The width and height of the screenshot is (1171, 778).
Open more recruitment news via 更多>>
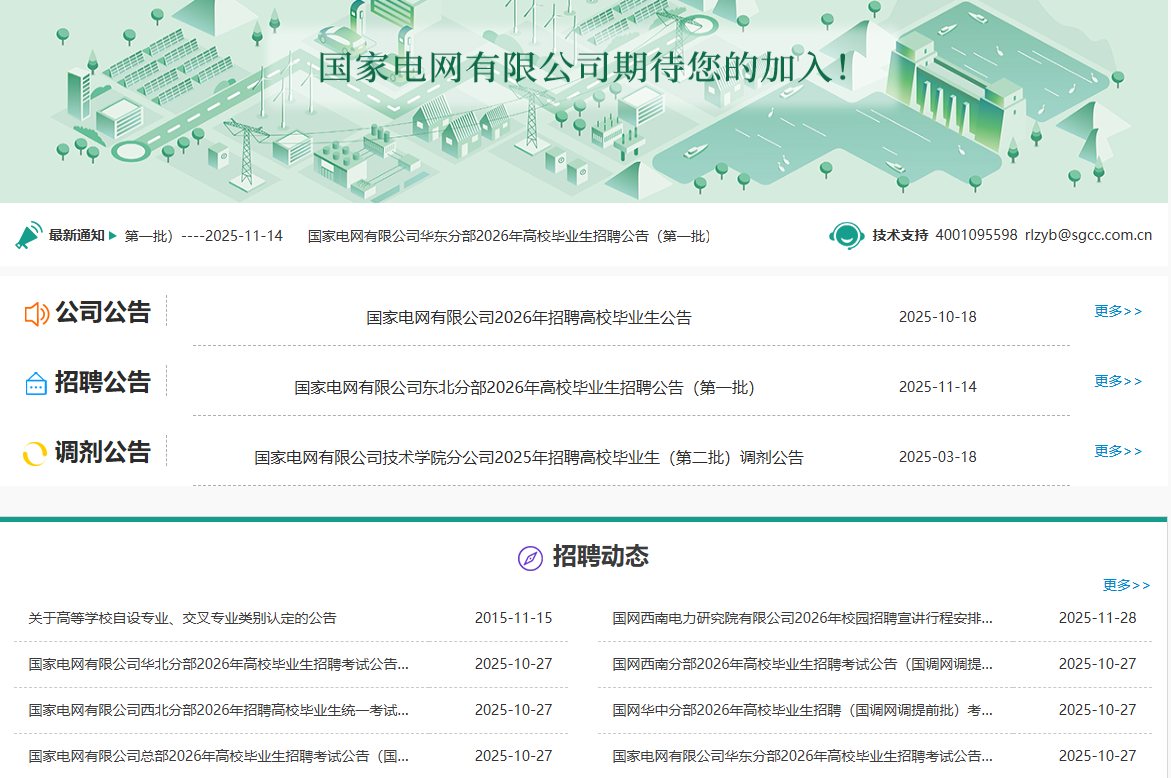point(1126,585)
